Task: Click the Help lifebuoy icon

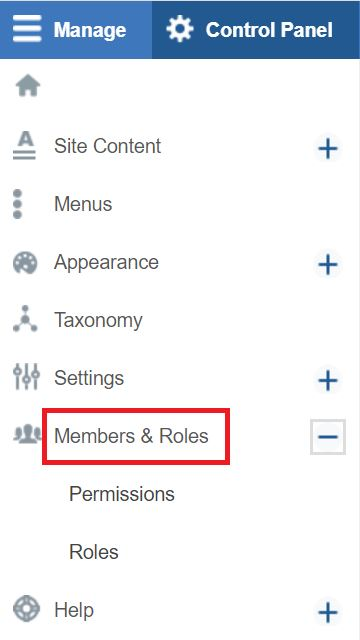Action: (27, 609)
